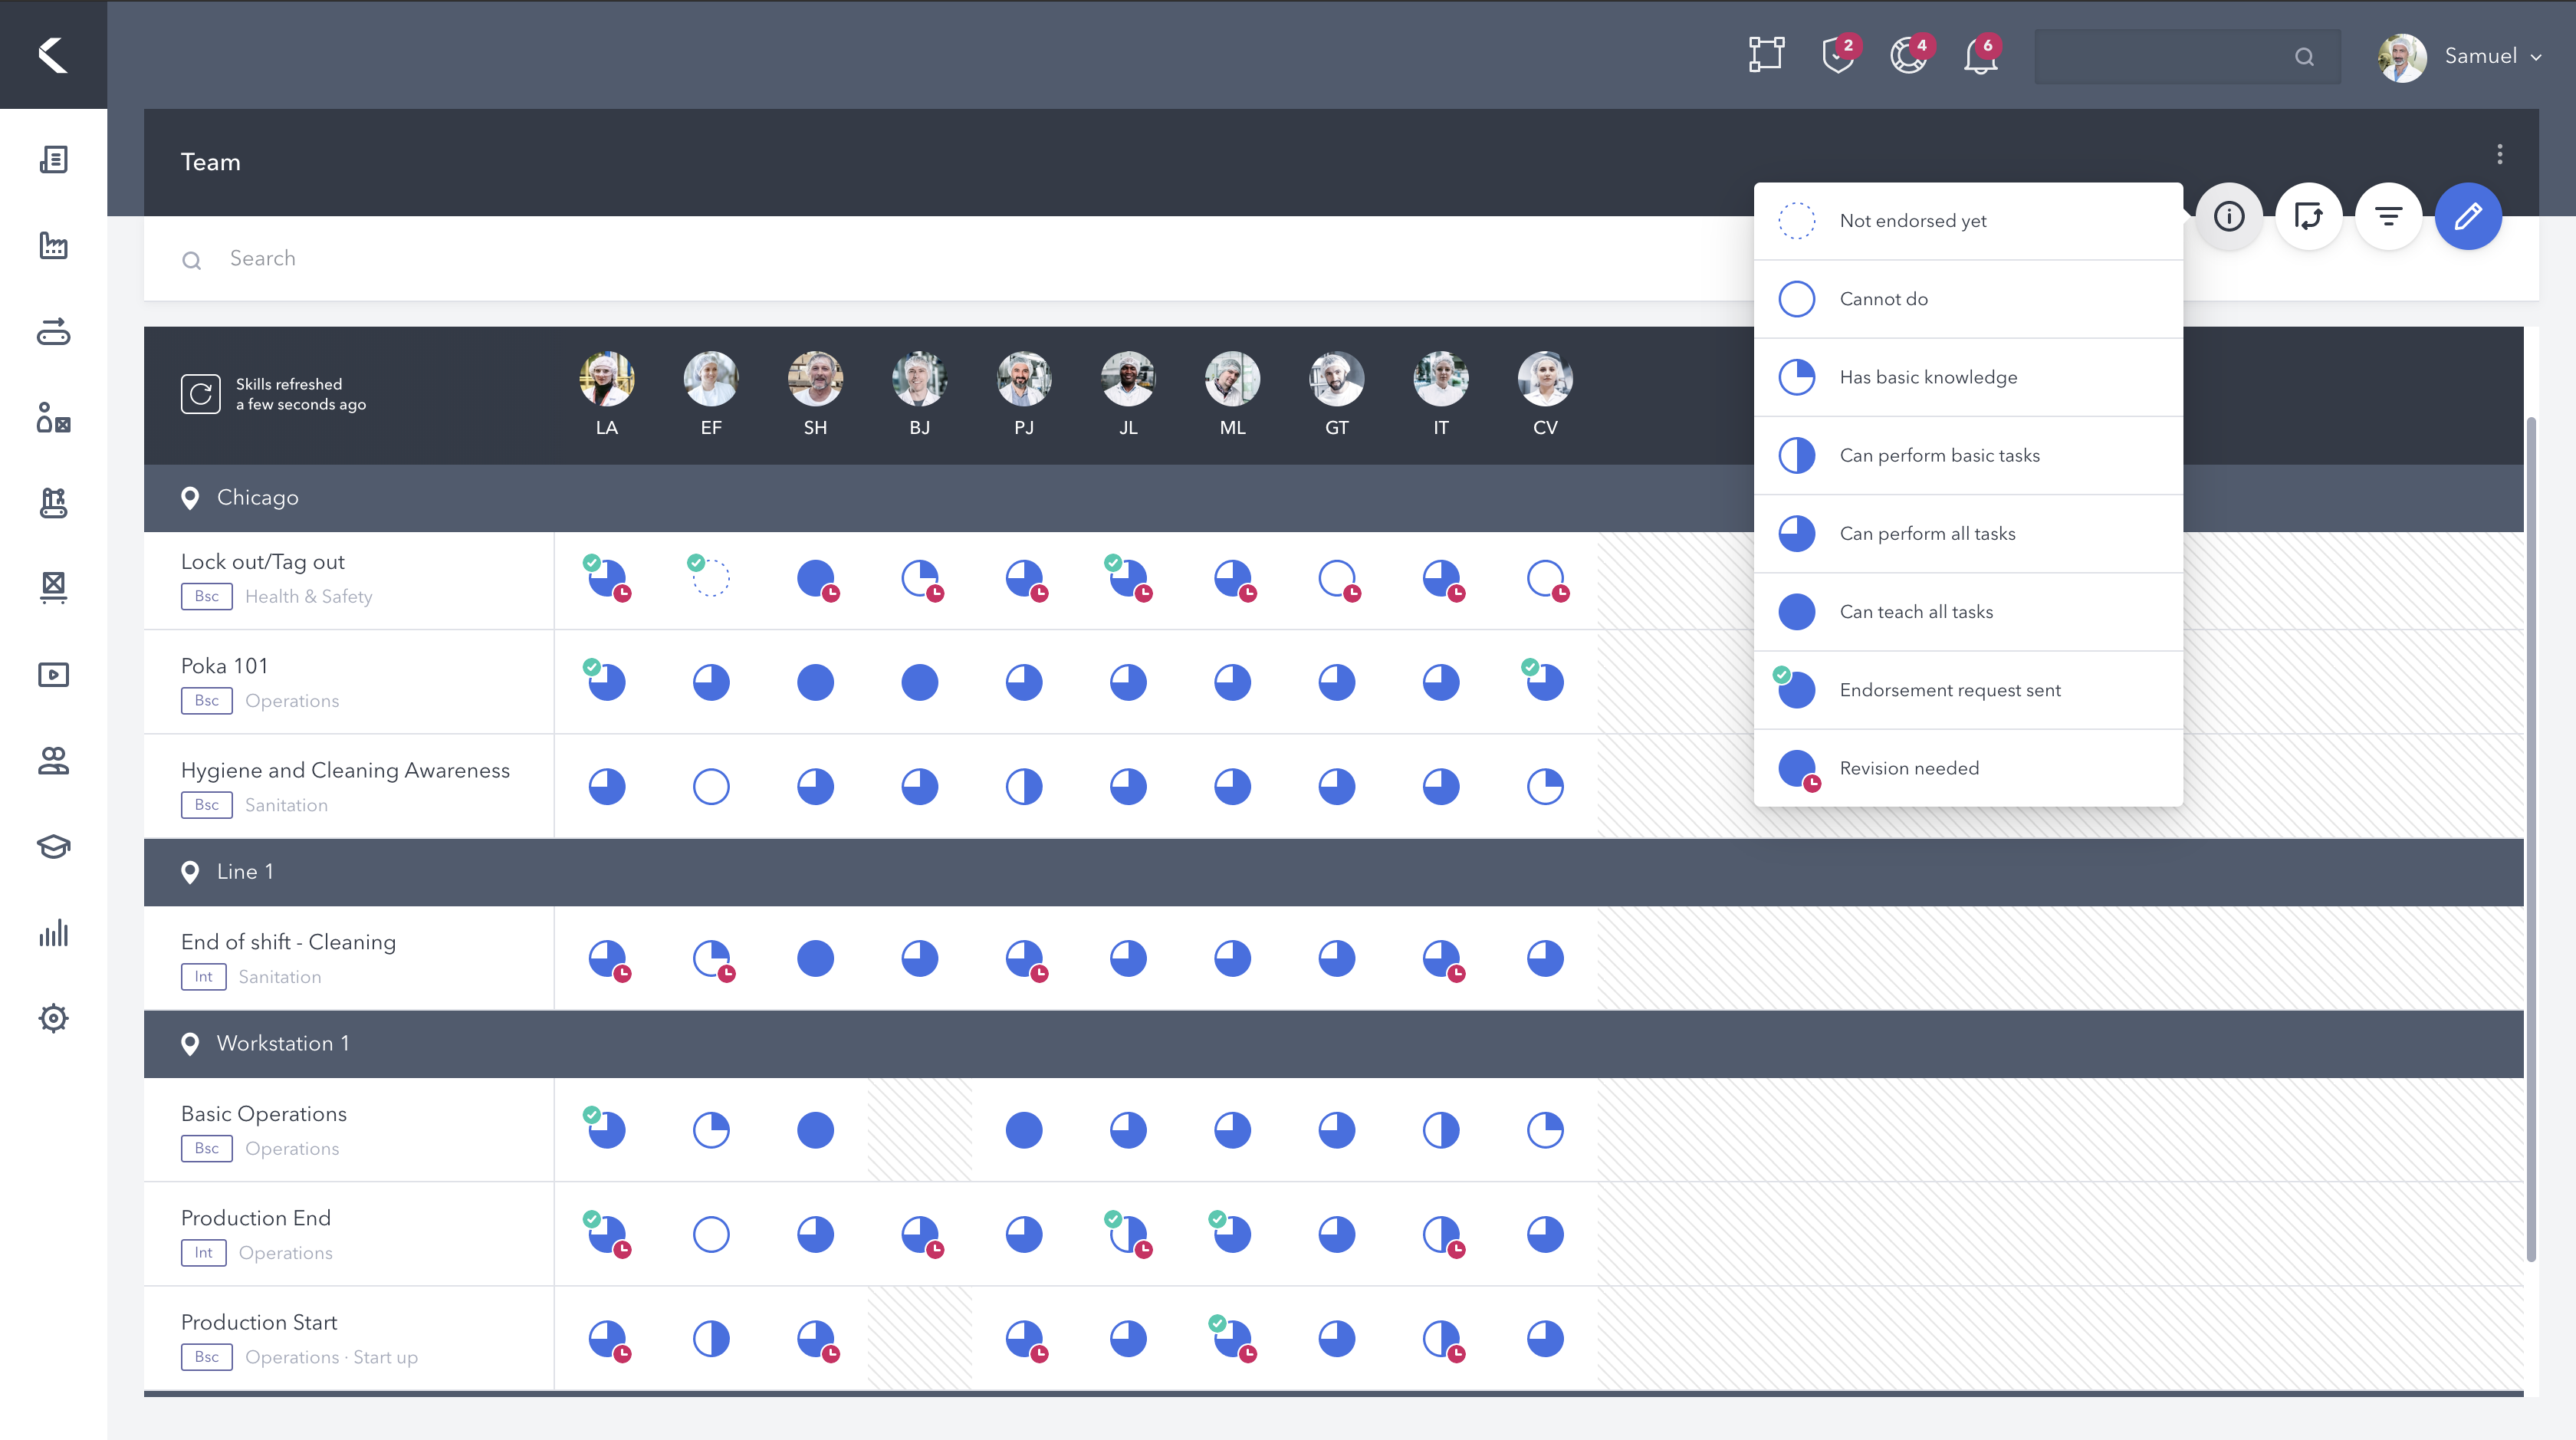Viewport: 2576px width, 1440px height.
Task: Select Can teach all tasks entry
Action: [1968, 611]
